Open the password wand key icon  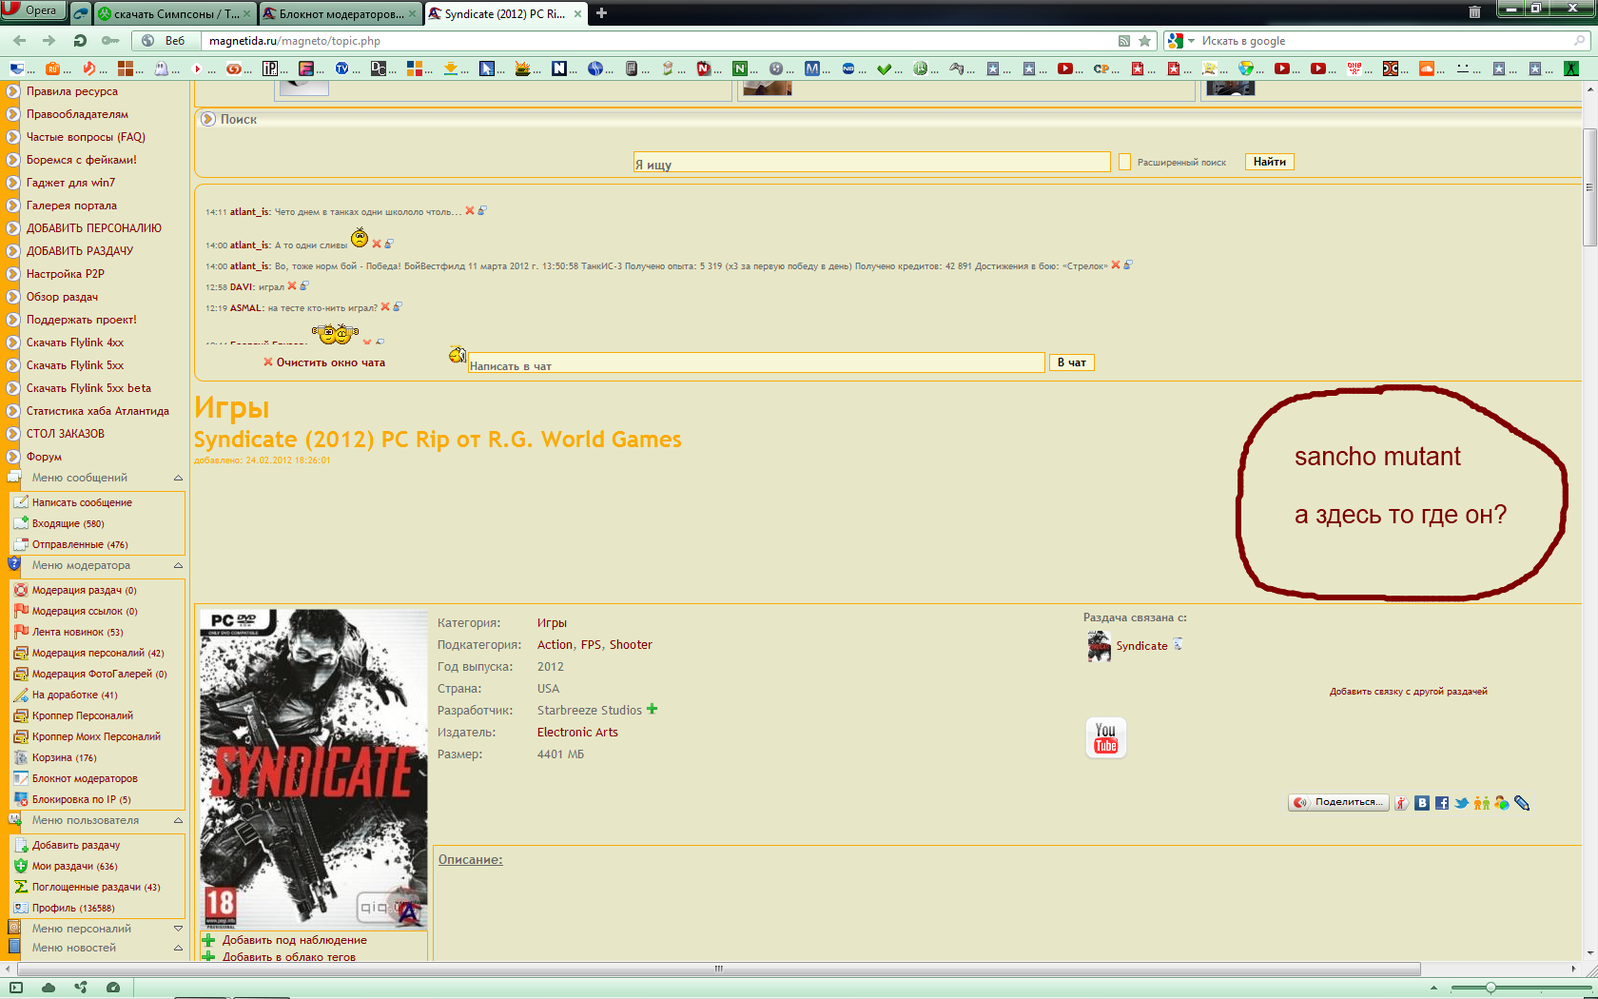click(x=110, y=41)
